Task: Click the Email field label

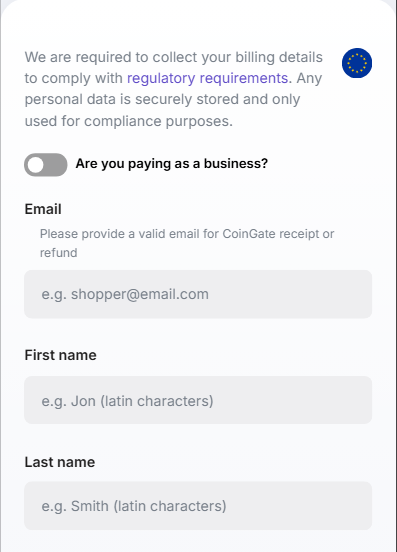Action: pos(43,209)
